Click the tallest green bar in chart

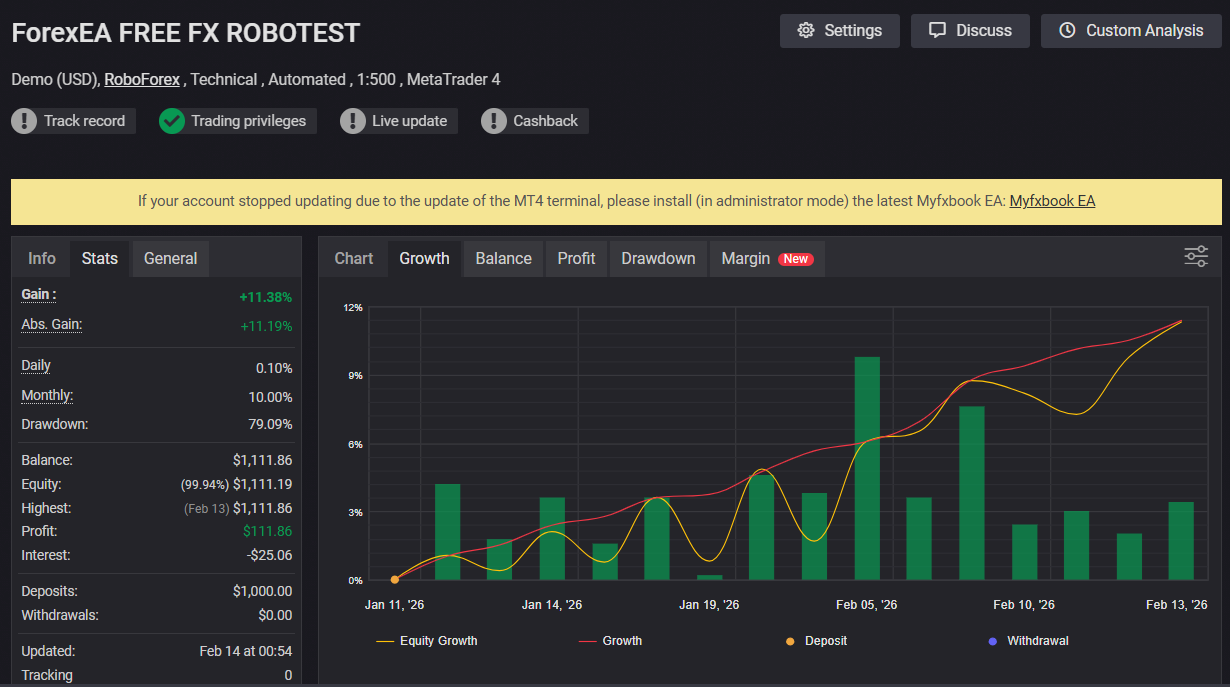(867, 468)
